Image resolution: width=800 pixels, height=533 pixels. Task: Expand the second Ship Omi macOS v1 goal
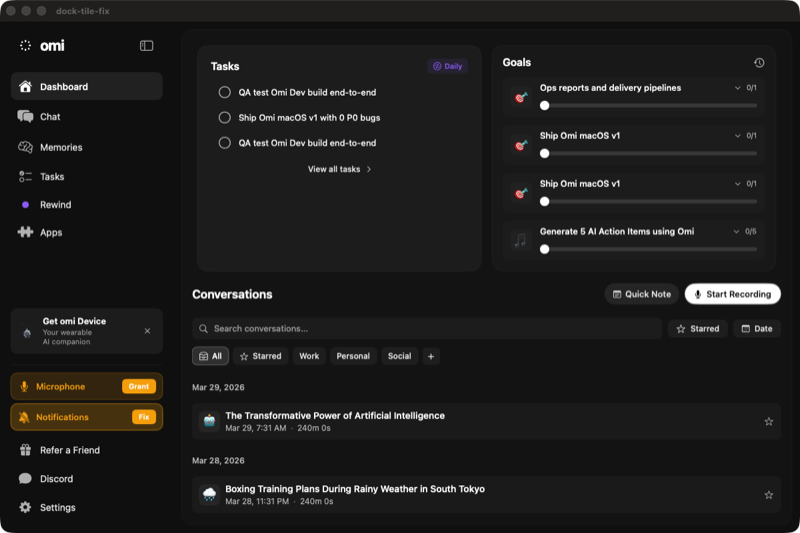[x=737, y=184]
